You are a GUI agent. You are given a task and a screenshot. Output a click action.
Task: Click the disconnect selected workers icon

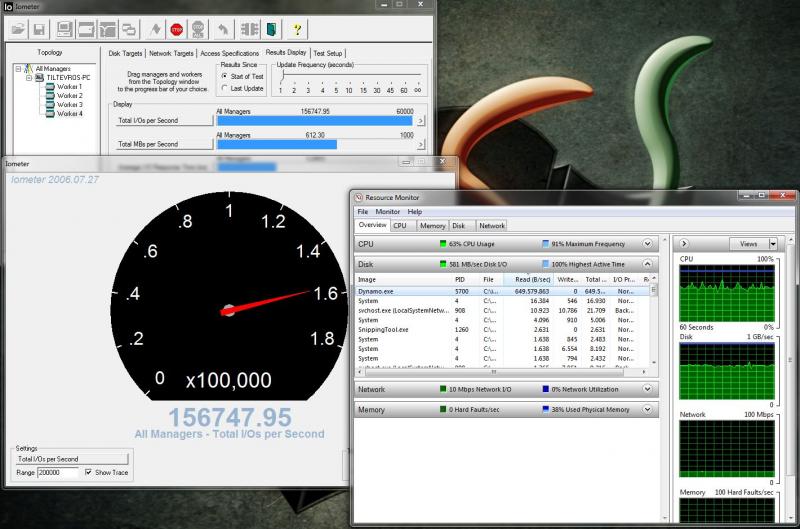point(249,29)
